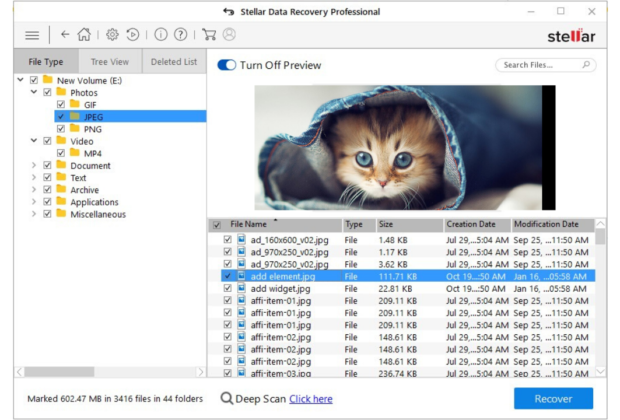
Task: Click the Miscellaneous folder icon
Action: [61, 213]
